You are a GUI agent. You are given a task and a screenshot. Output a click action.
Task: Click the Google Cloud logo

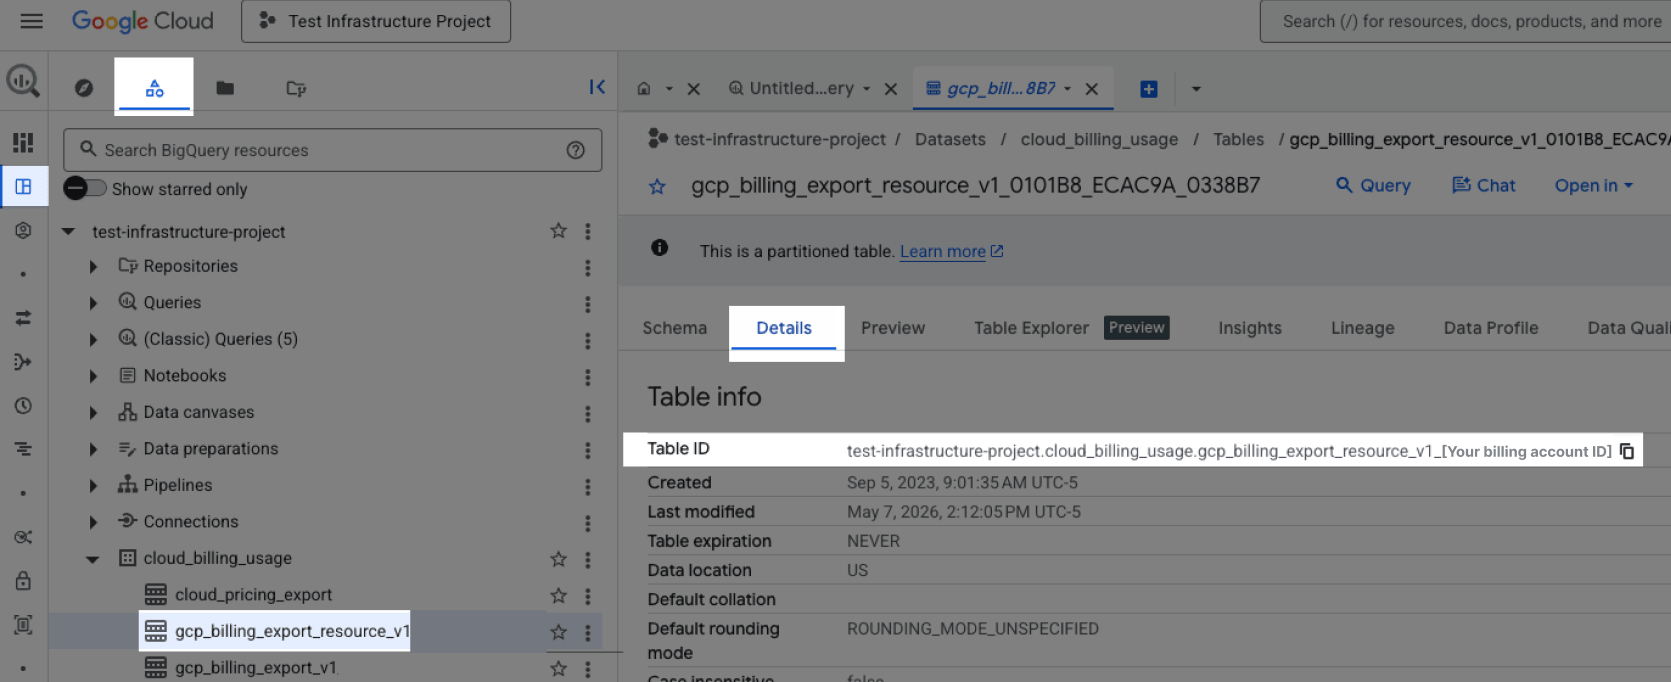[x=142, y=21]
